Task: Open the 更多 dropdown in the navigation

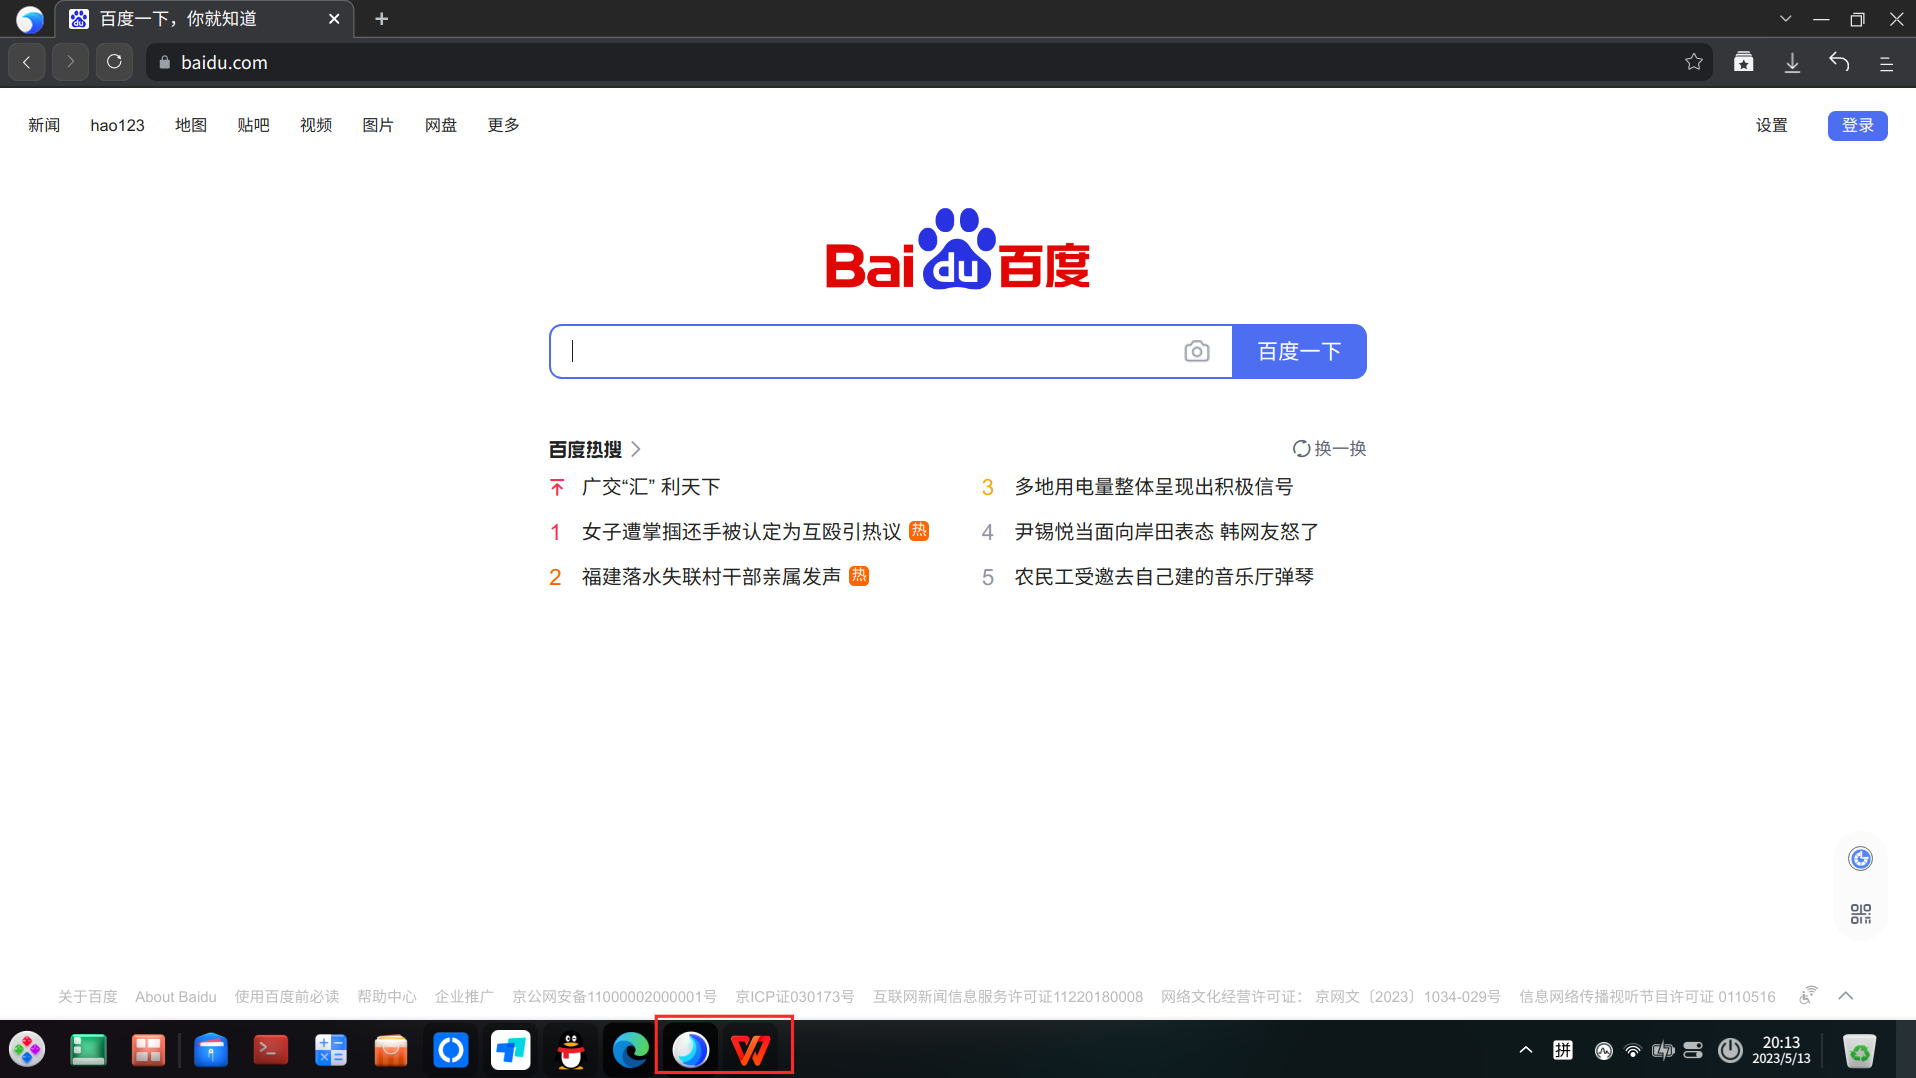Action: [x=503, y=125]
